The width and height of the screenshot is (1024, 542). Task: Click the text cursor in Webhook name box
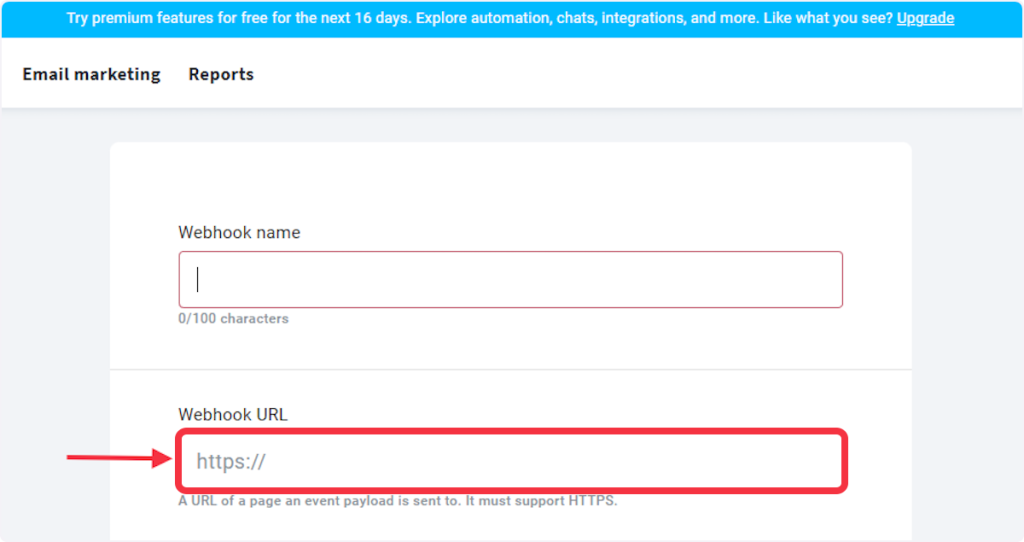click(x=198, y=279)
